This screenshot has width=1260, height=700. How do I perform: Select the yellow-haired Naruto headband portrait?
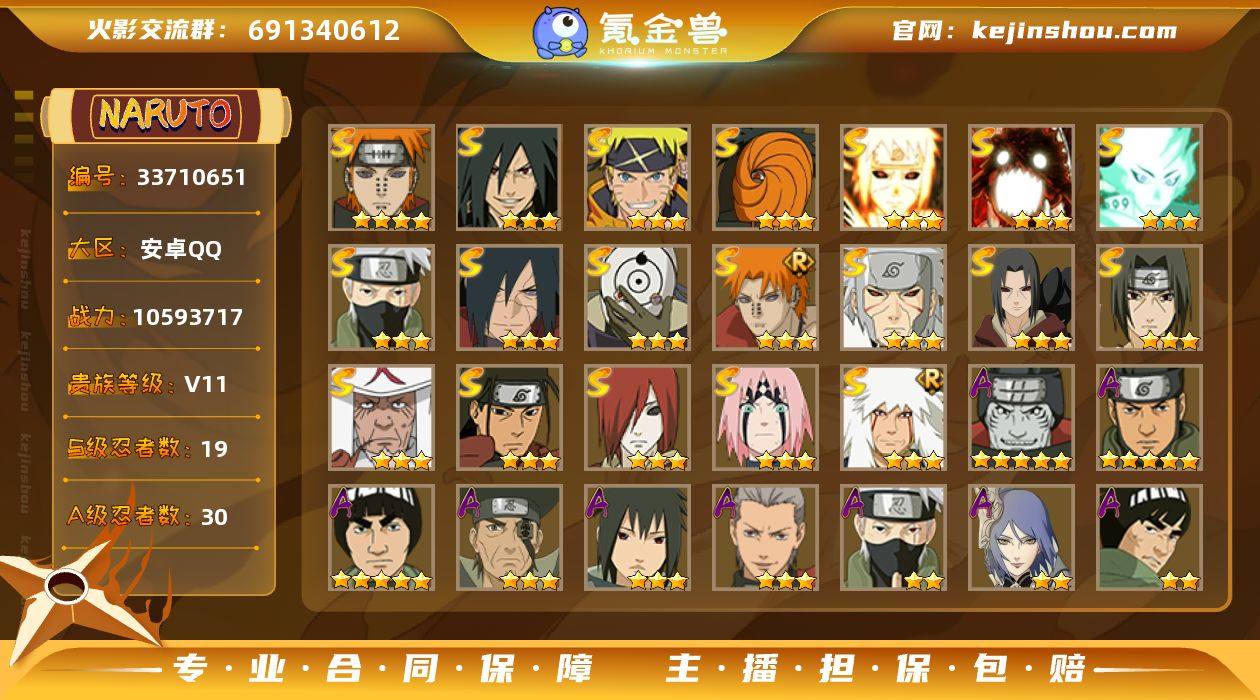tap(637, 178)
